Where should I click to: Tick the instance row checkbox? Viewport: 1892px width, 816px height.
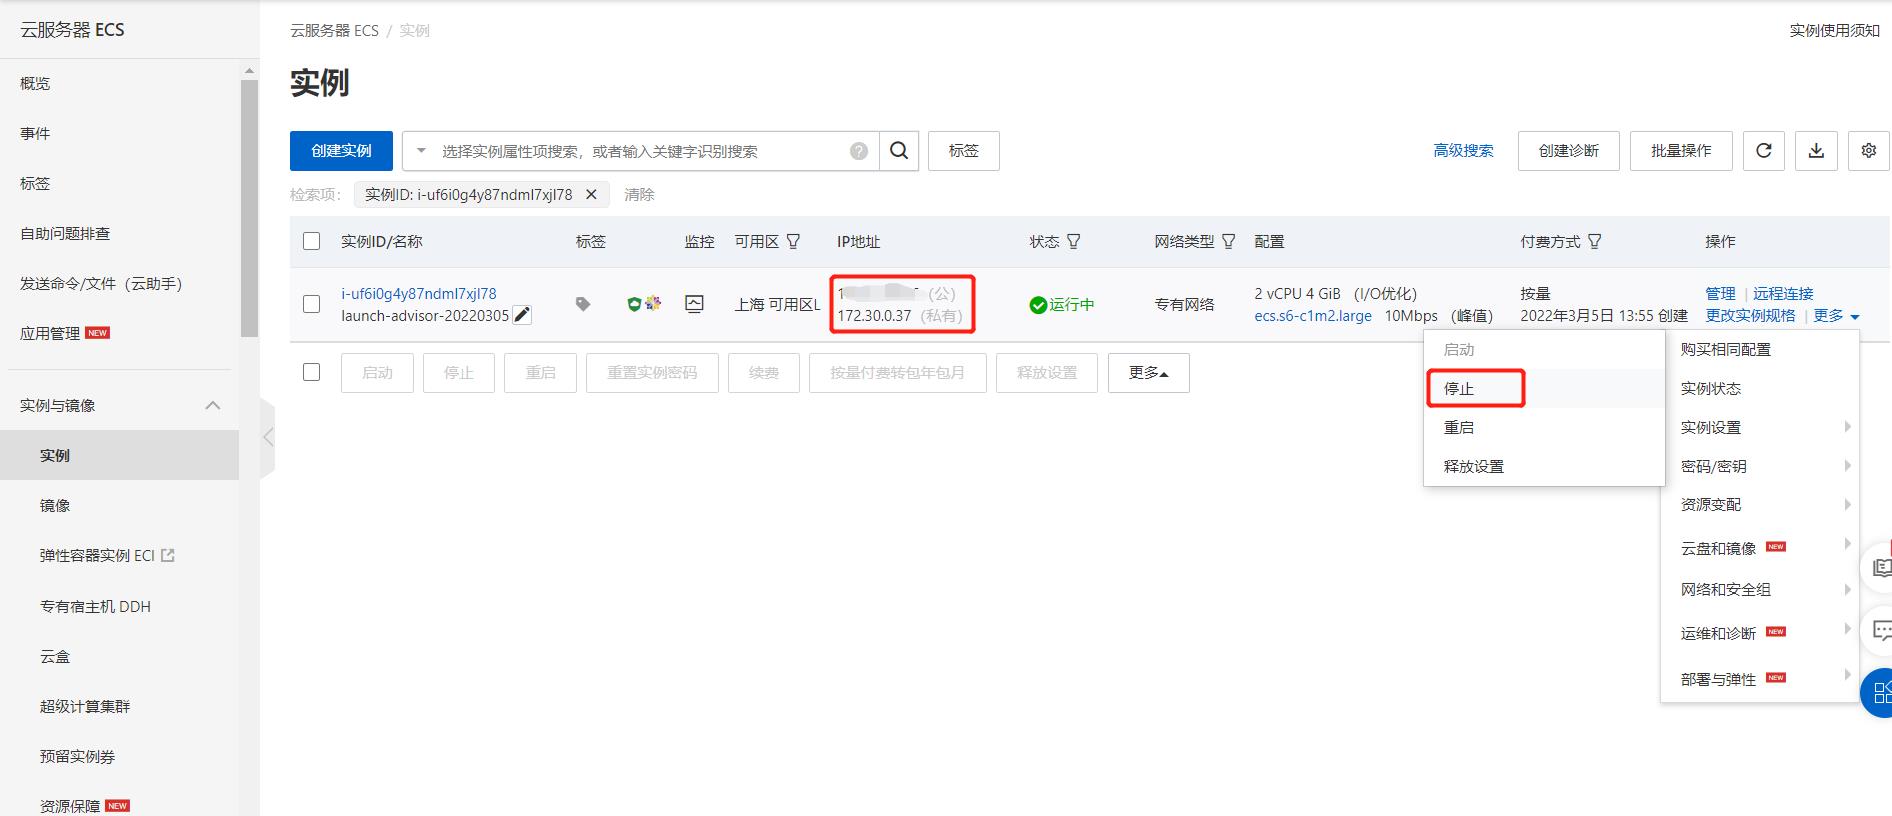(312, 304)
